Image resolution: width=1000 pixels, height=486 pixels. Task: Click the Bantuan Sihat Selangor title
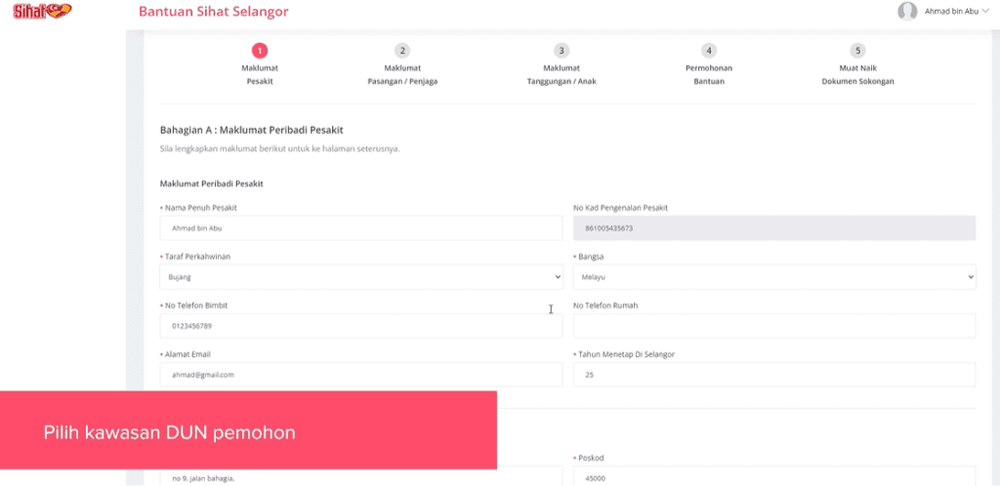[x=214, y=11]
